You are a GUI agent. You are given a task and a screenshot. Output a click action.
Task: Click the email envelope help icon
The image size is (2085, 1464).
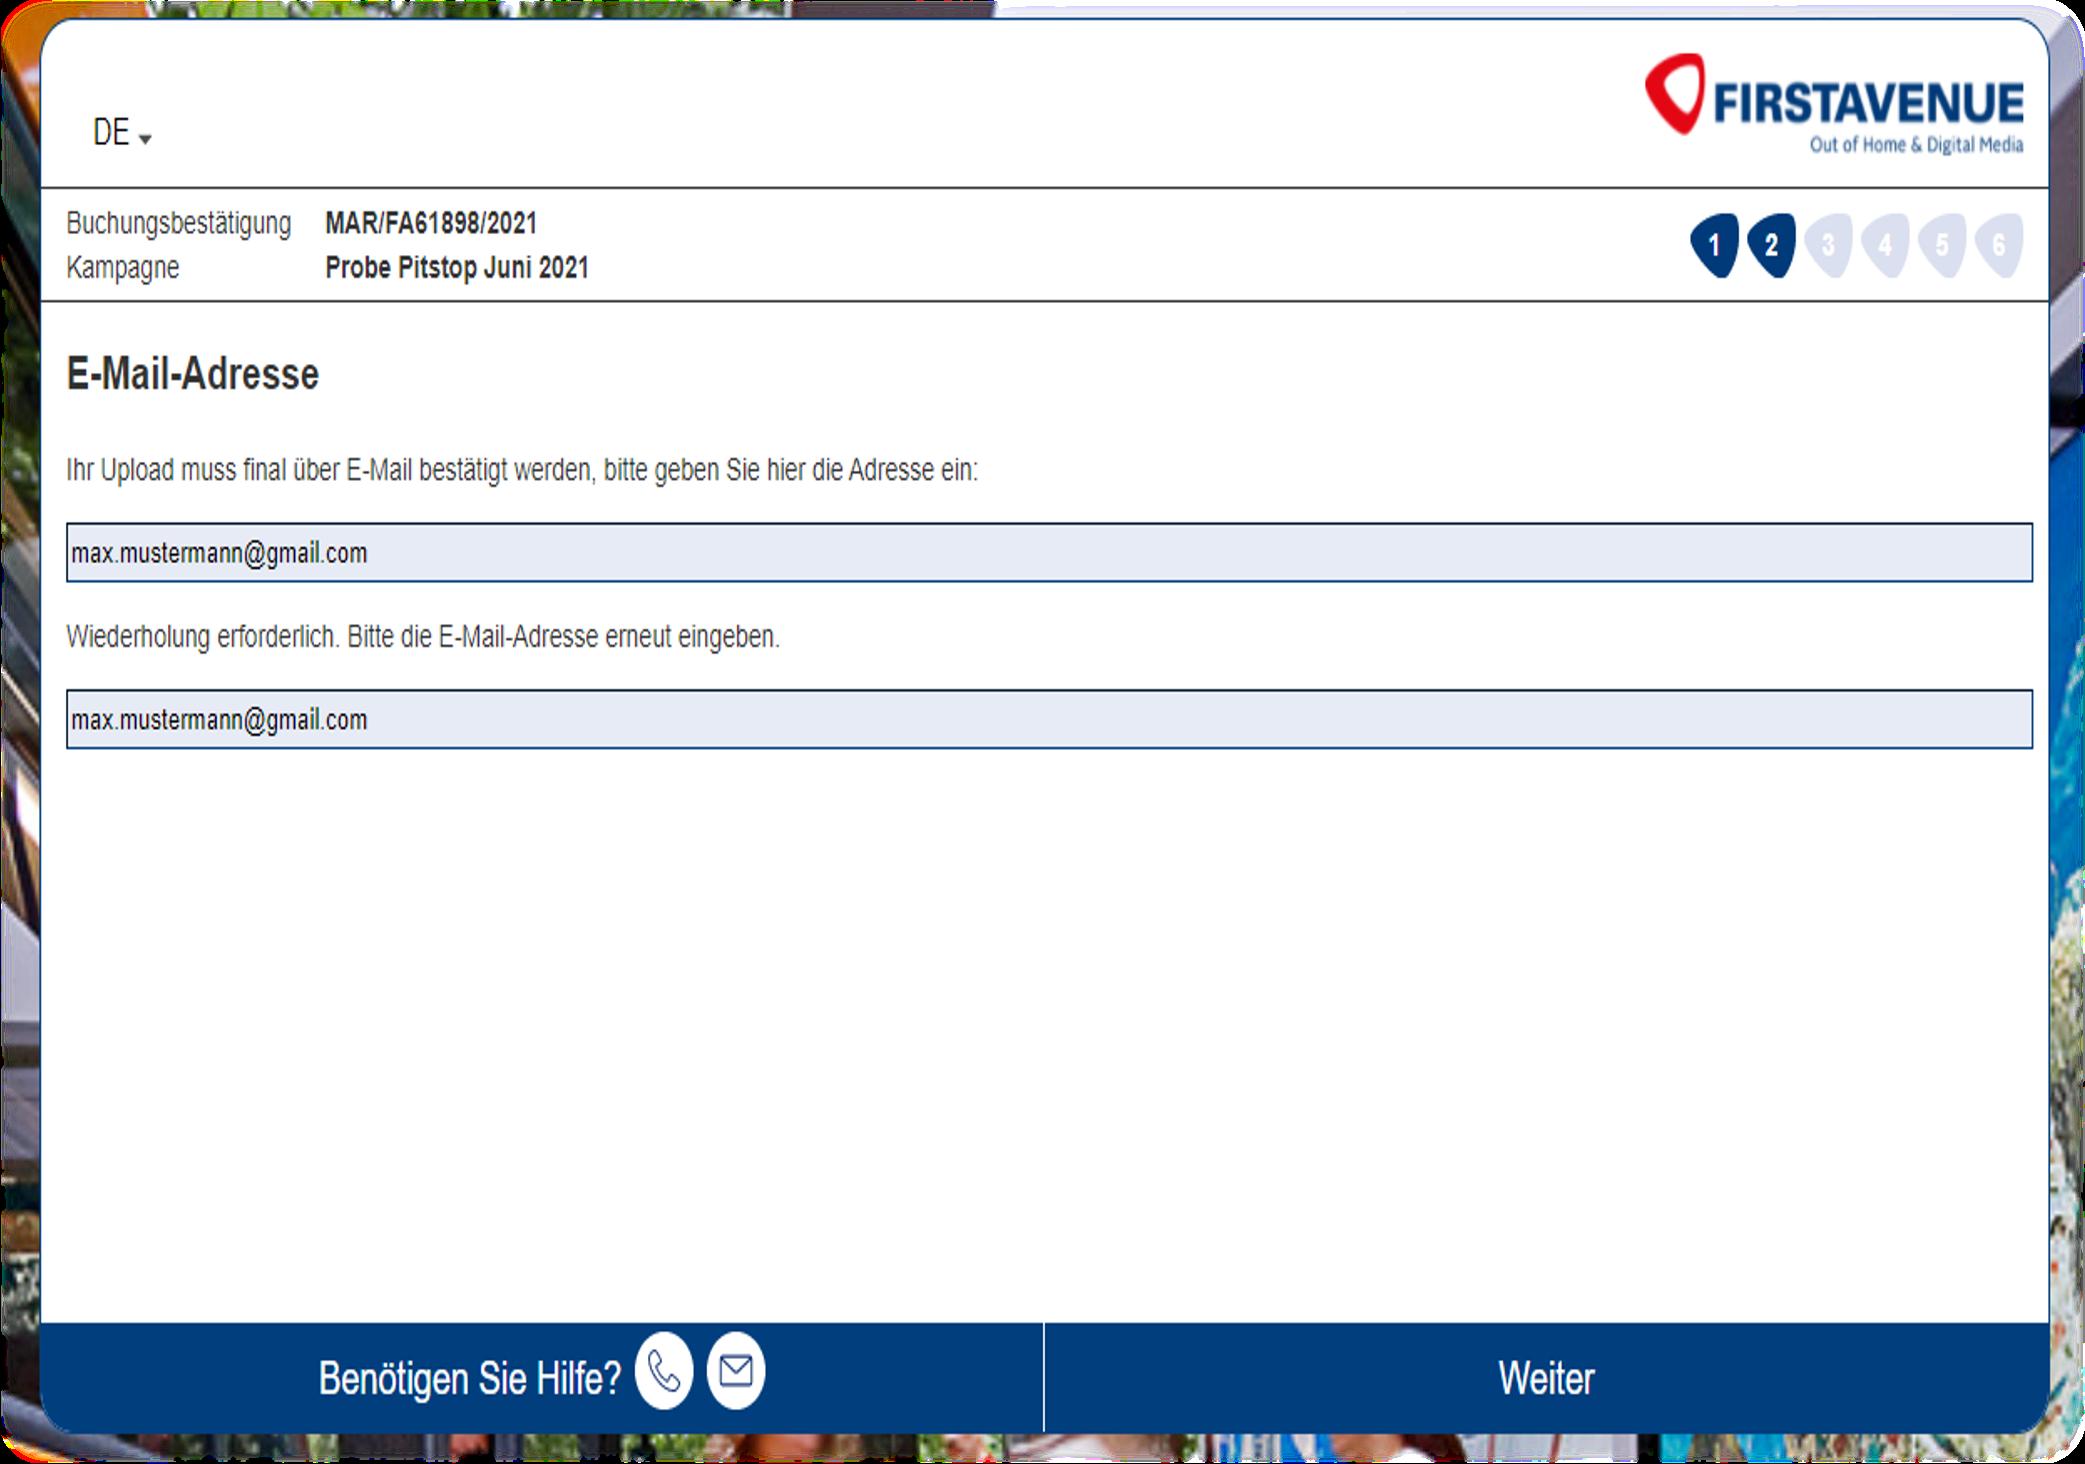(736, 1371)
